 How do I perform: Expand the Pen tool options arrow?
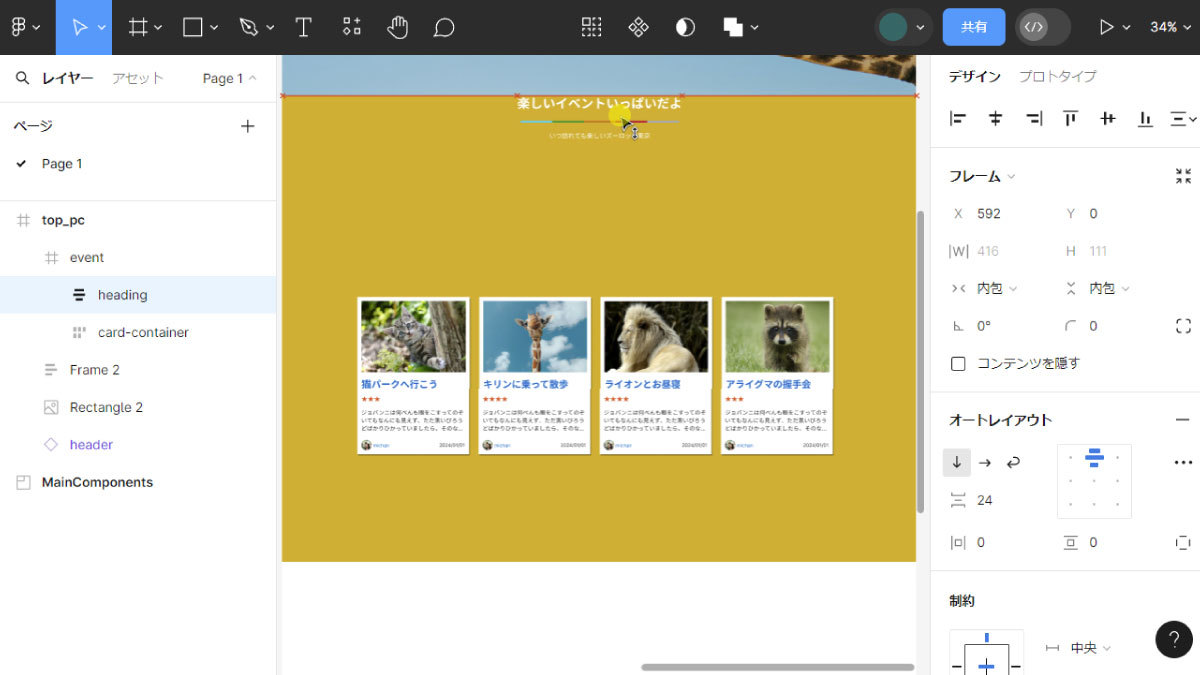tap(270, 27)
